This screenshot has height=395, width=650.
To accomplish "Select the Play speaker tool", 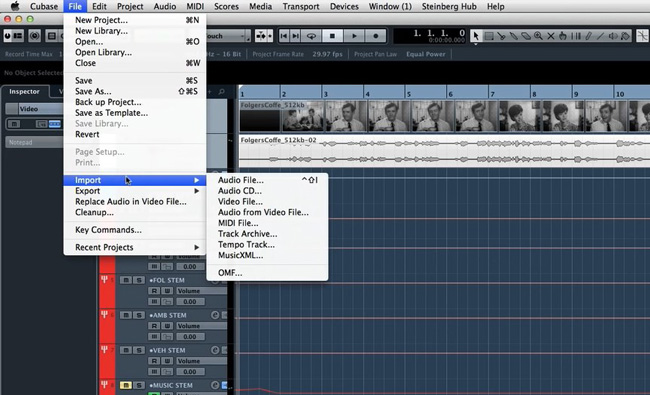I will (x=613, y=36).
